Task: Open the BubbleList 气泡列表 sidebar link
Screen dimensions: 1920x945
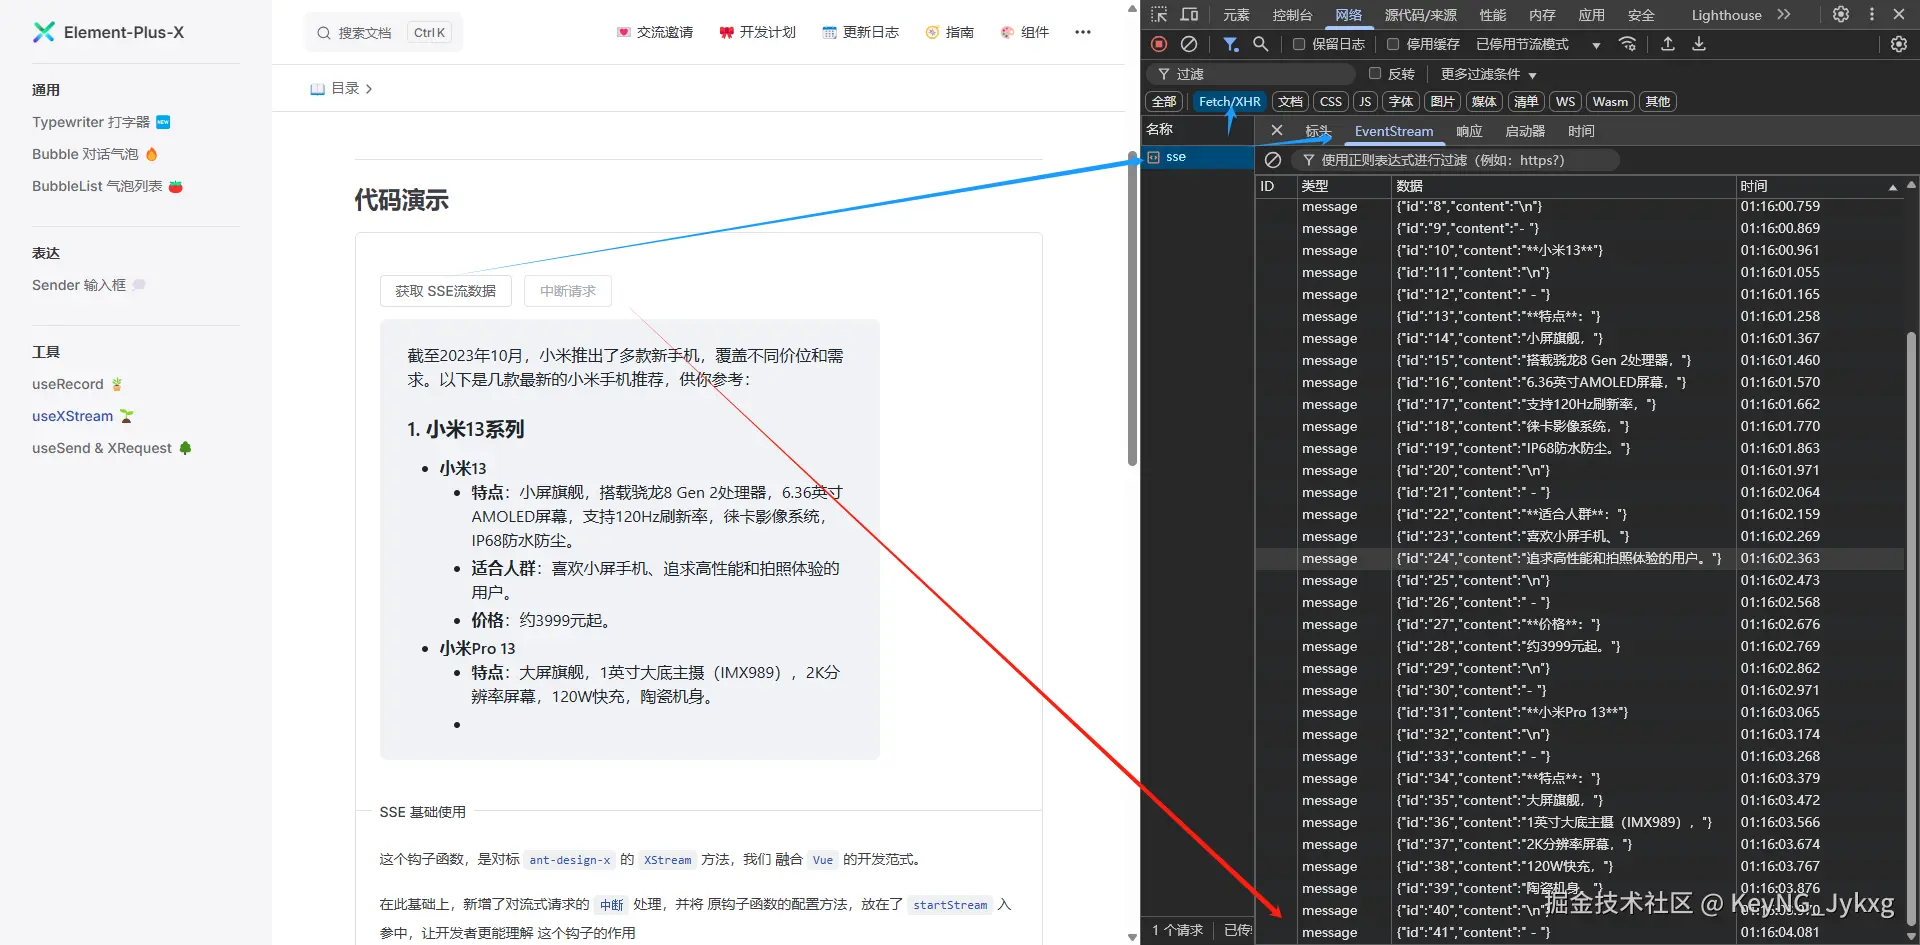Action: (x=107, y=186)
